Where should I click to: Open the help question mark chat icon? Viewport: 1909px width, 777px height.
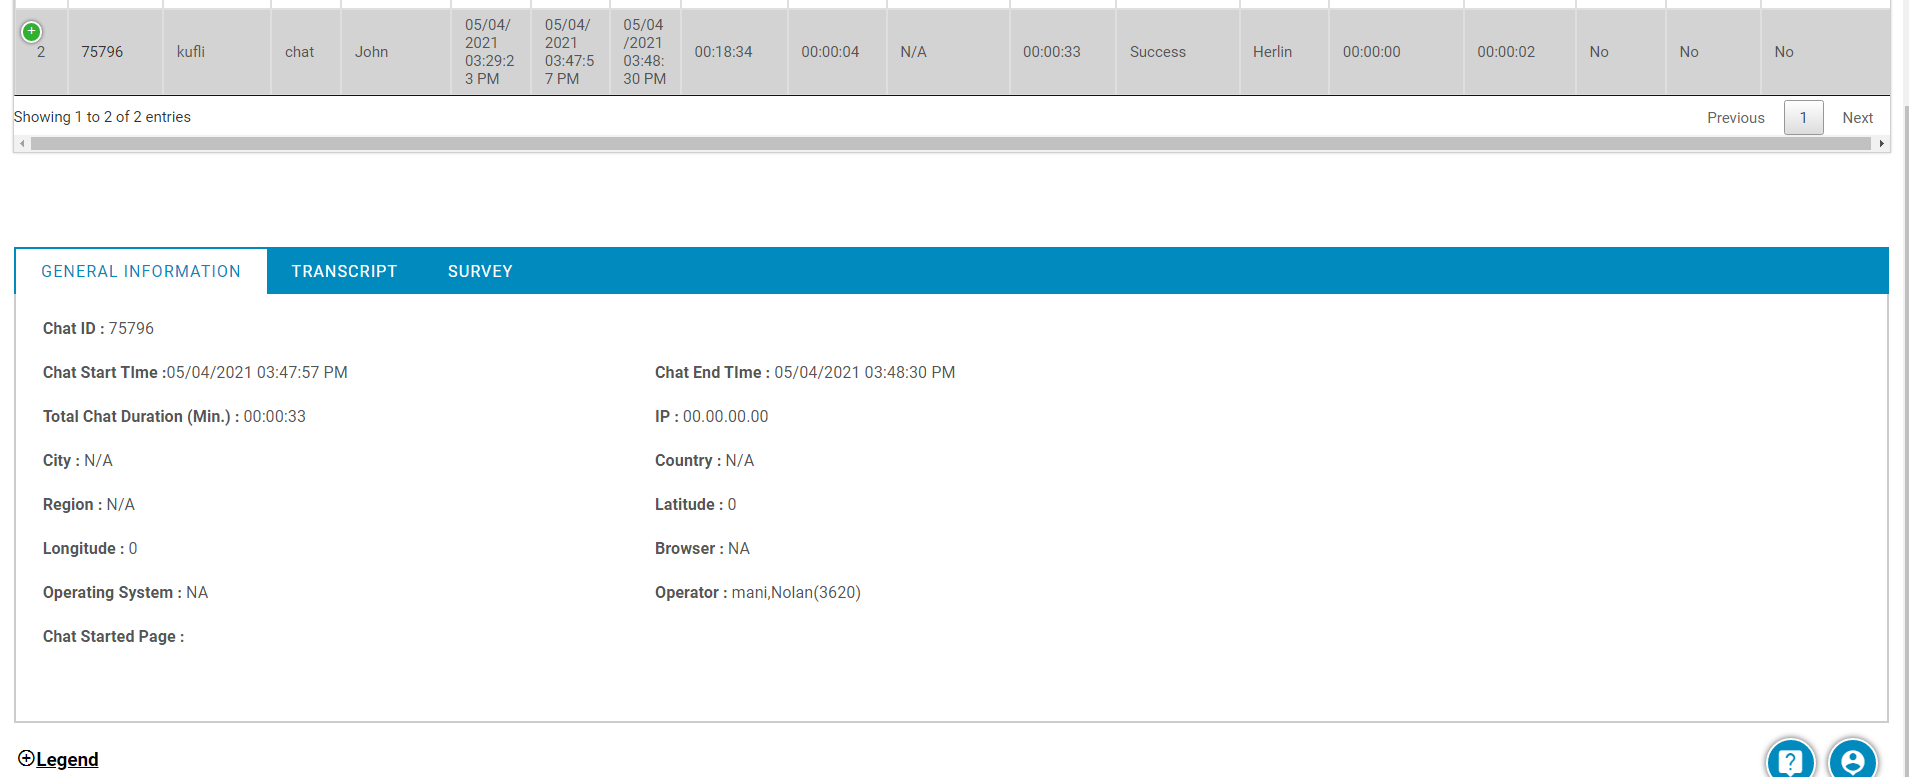(x=1789, y=760)
